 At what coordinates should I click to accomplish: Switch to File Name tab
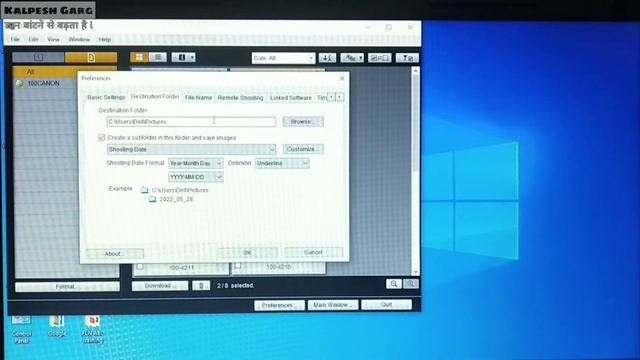click(198, 98)
